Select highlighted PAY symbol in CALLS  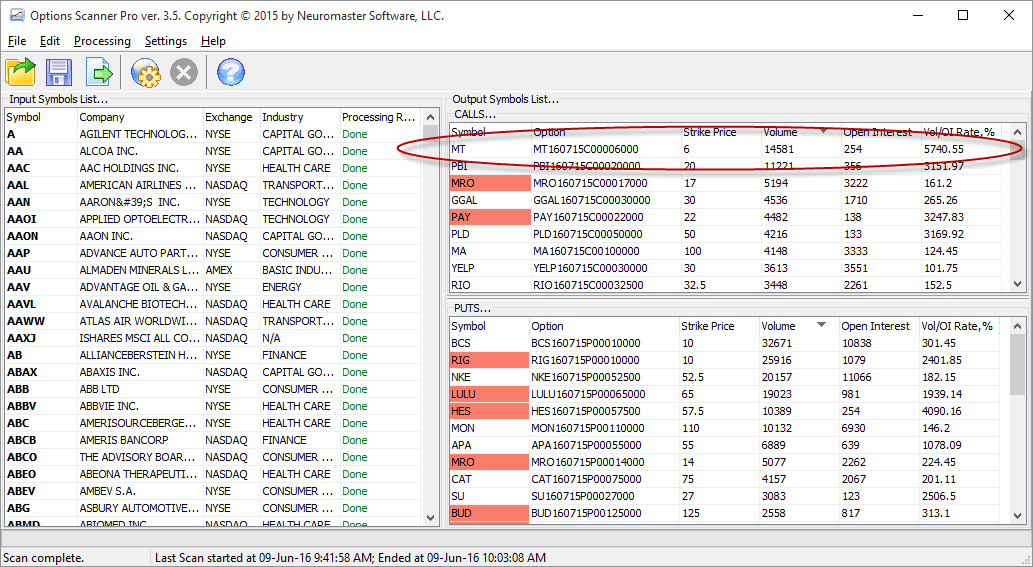[x=490, y=217]
